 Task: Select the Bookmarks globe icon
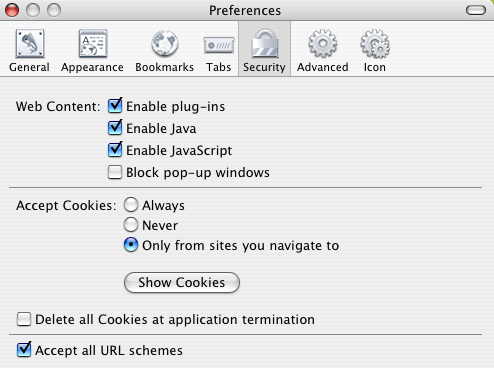pos(165,44)
